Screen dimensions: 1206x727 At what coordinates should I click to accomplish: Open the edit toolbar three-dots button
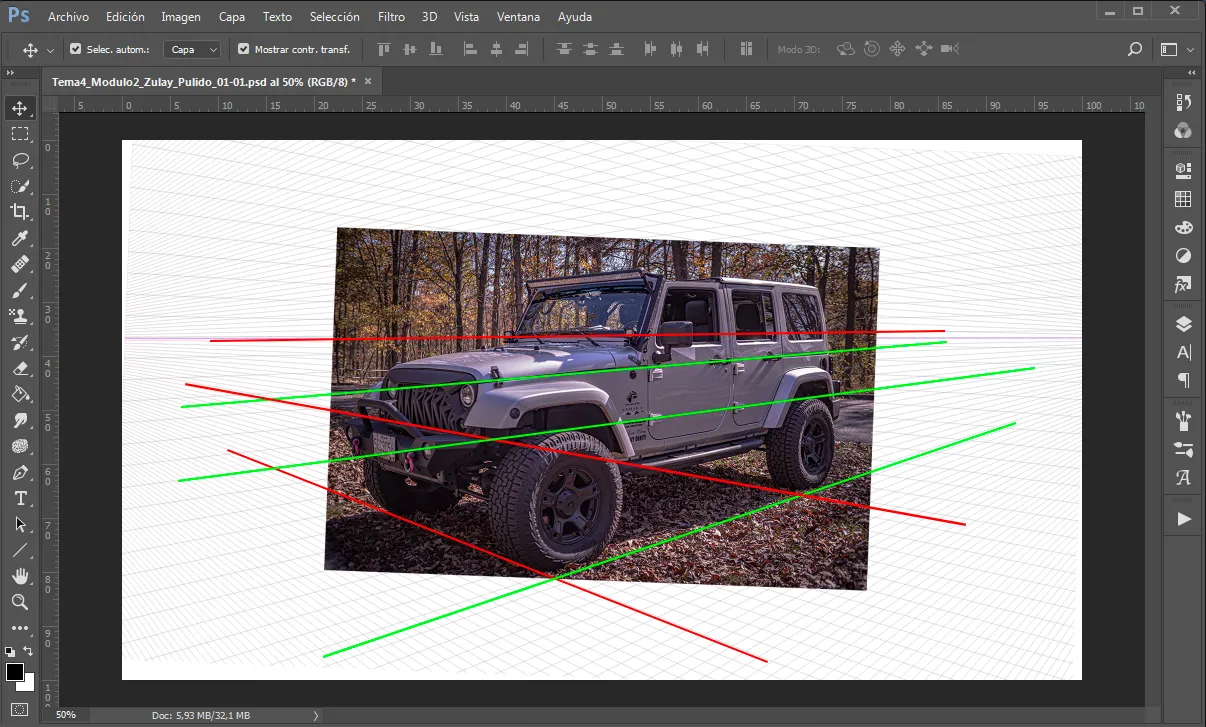[20, 628]
